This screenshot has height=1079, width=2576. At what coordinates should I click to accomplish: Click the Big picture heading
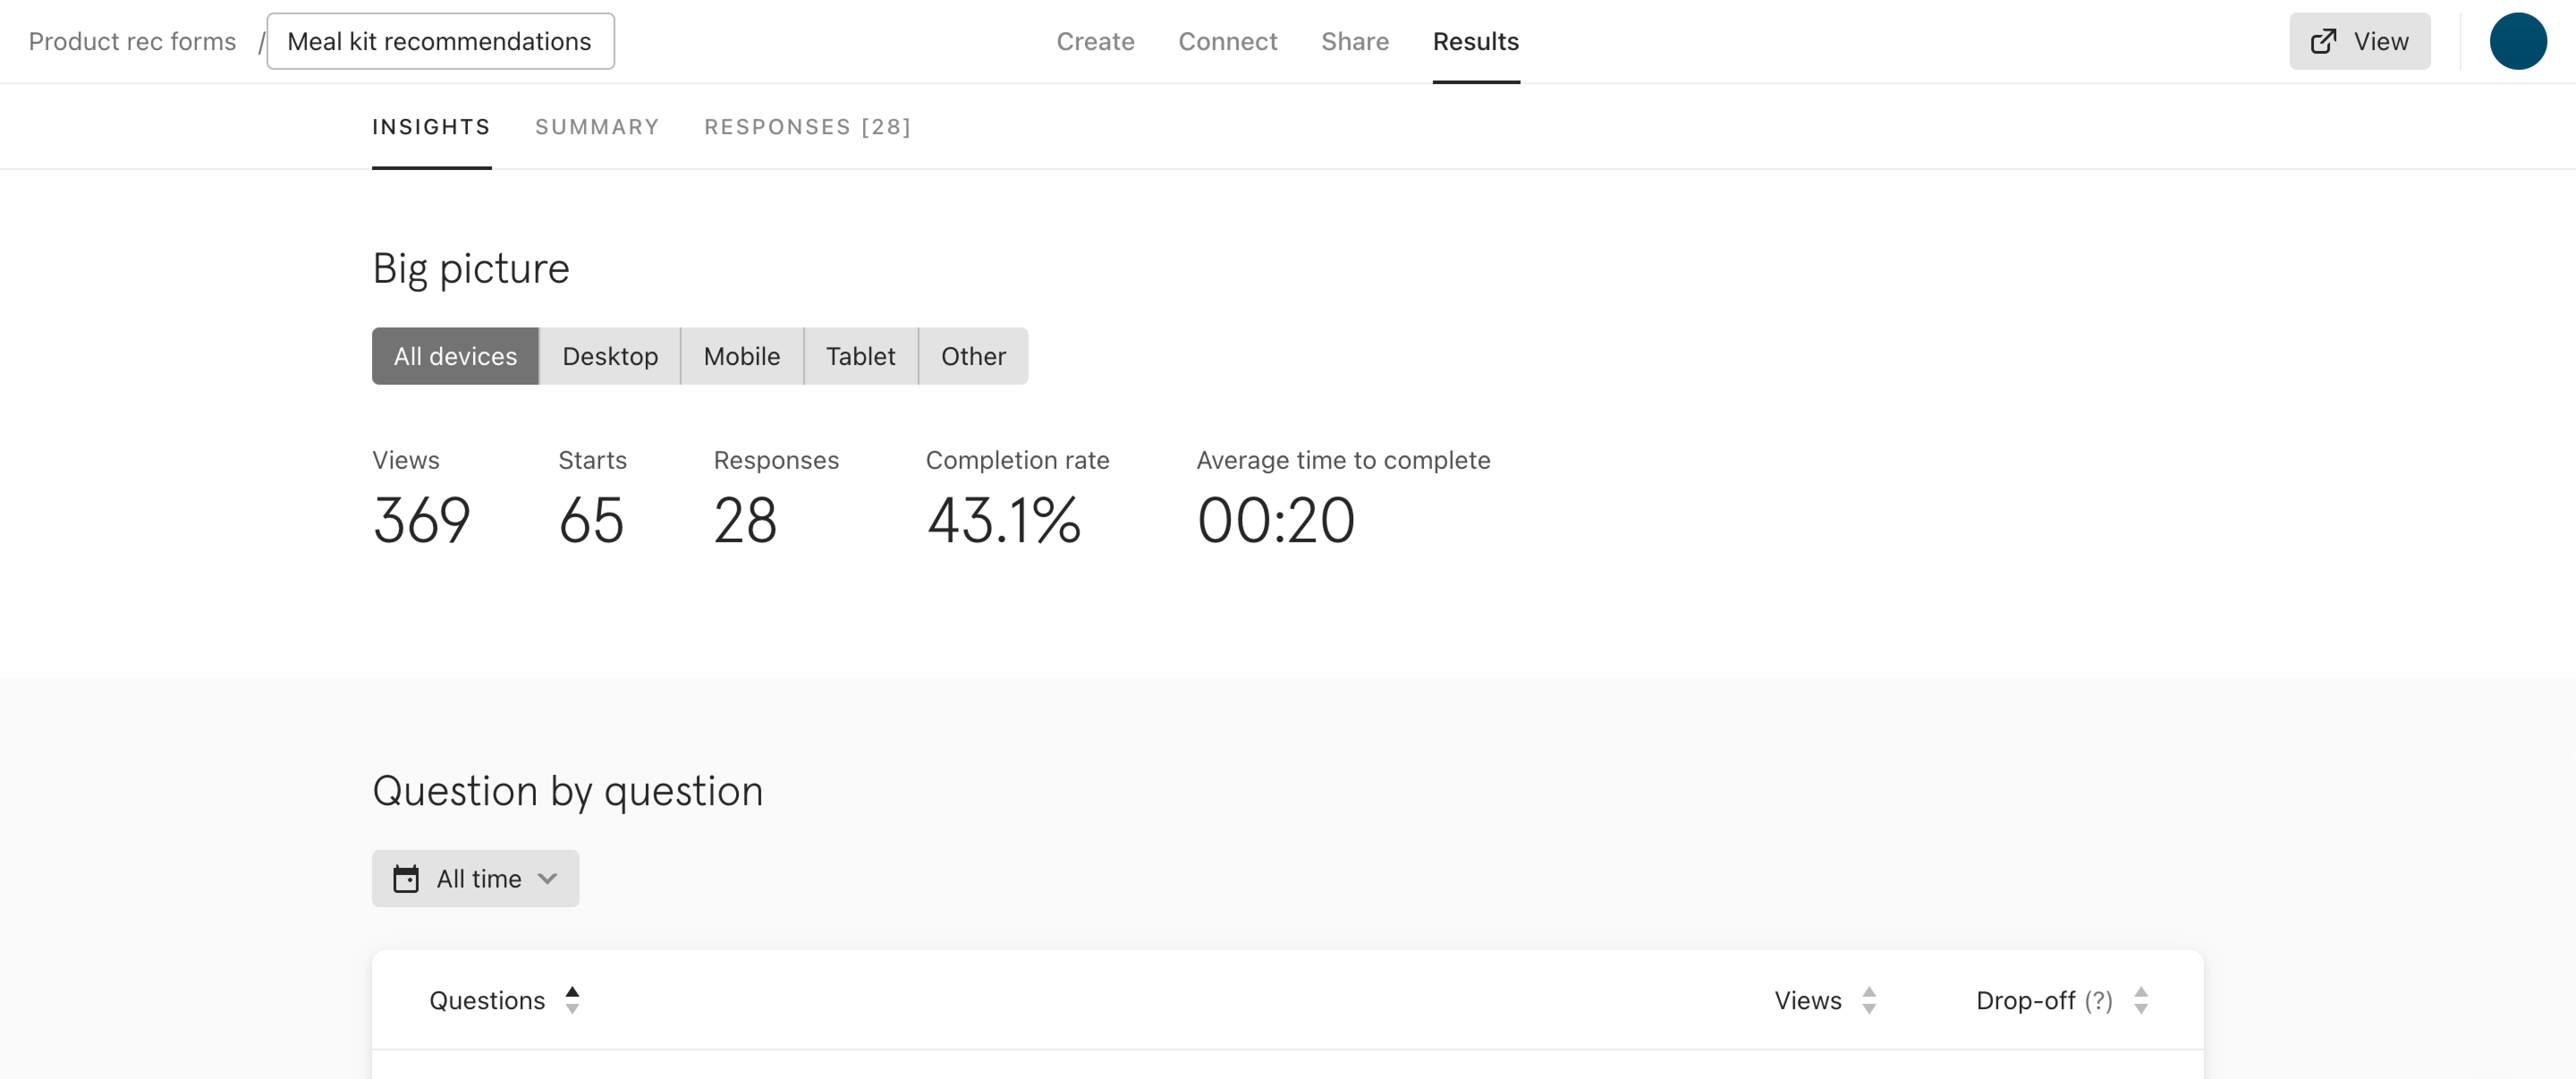pyautogui.click(x=470, y=268)
